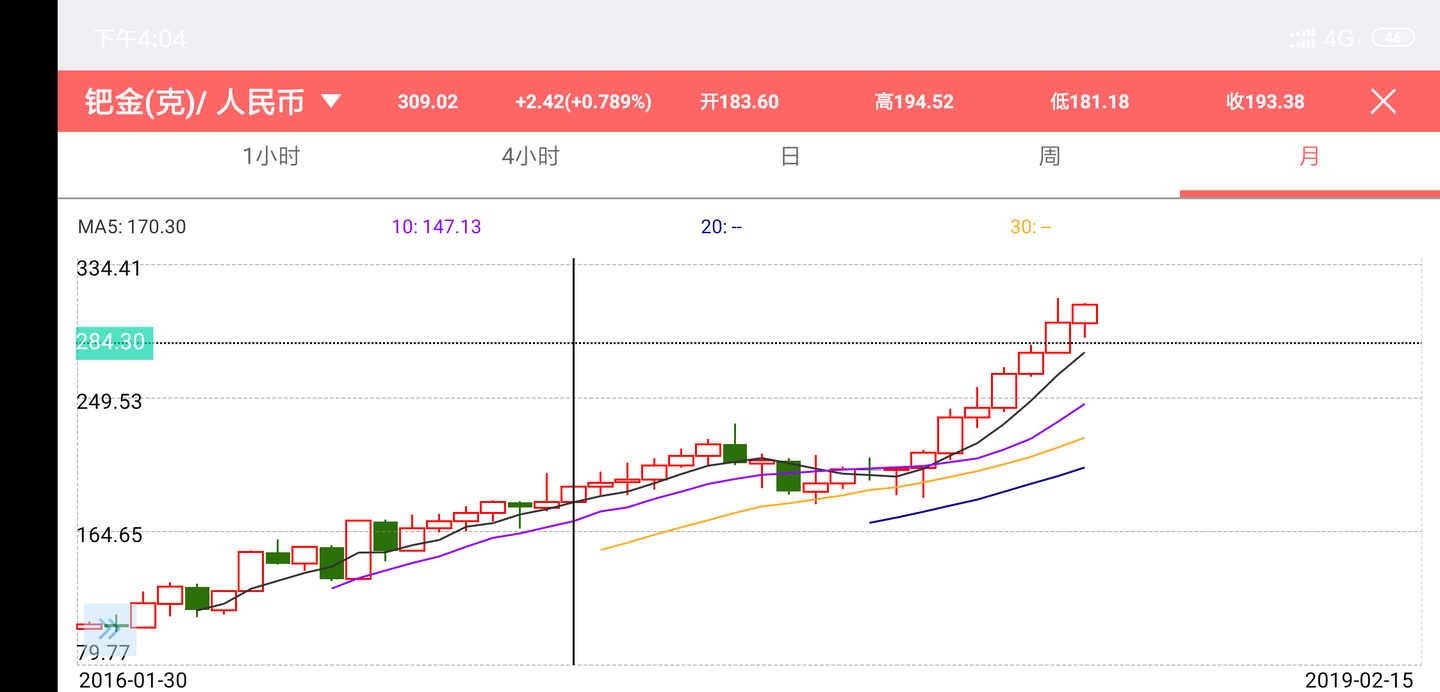
Task: Toggle the MA20 indicator display
Action: click(x=724, y=226)
